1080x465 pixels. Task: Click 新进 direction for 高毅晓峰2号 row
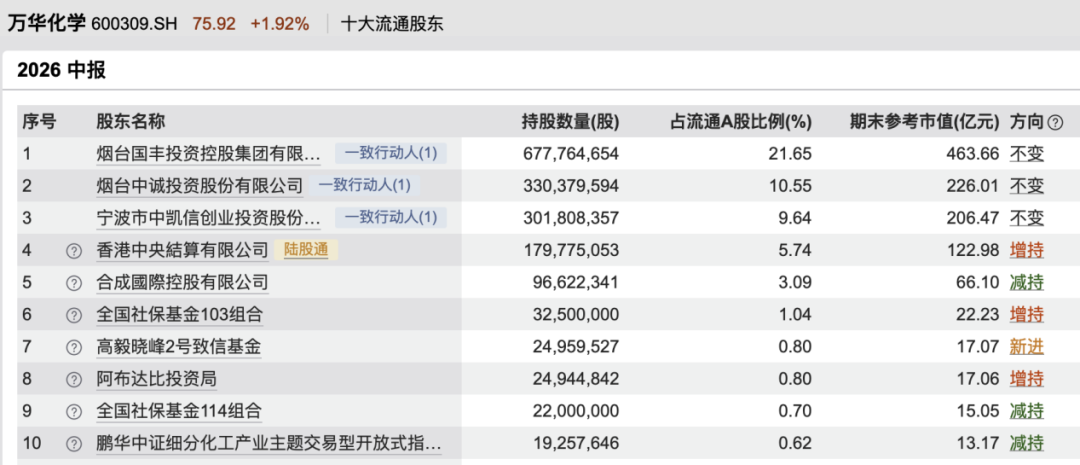coord(1027,347)
